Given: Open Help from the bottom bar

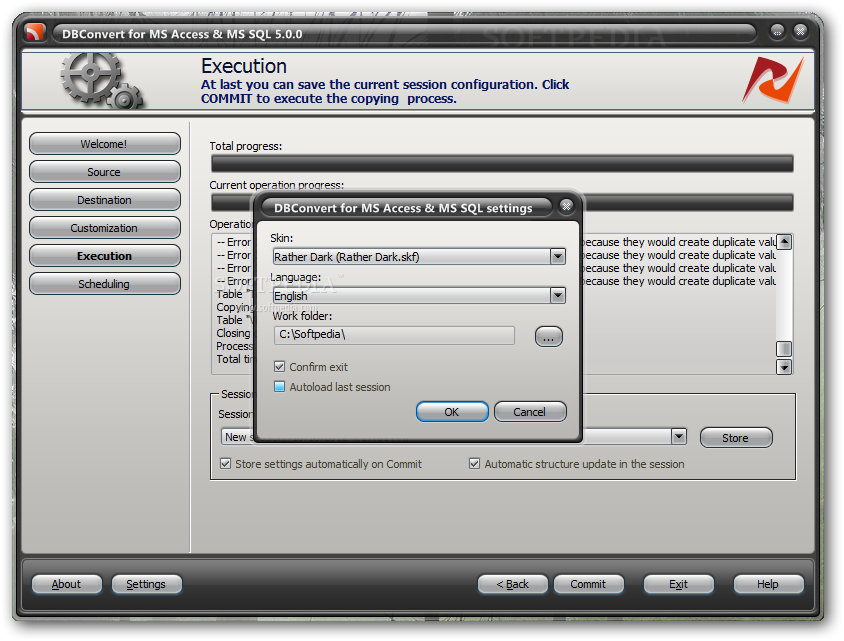Looking at the screenshot, I should point(768,584).
